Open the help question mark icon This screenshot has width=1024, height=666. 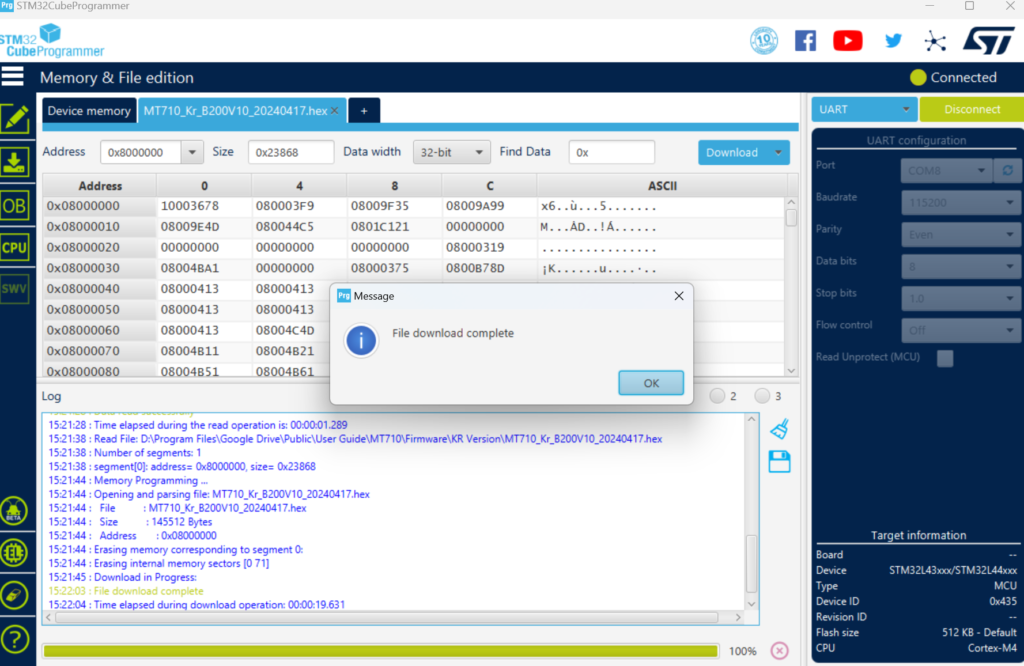click(x=14, y=639)
